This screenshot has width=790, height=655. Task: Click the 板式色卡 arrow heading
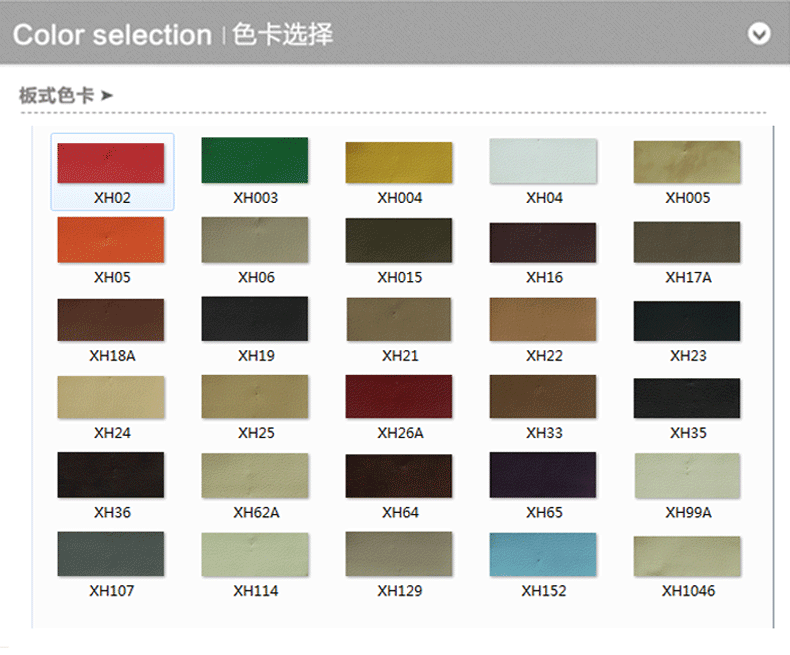click(x=66, y=95)
